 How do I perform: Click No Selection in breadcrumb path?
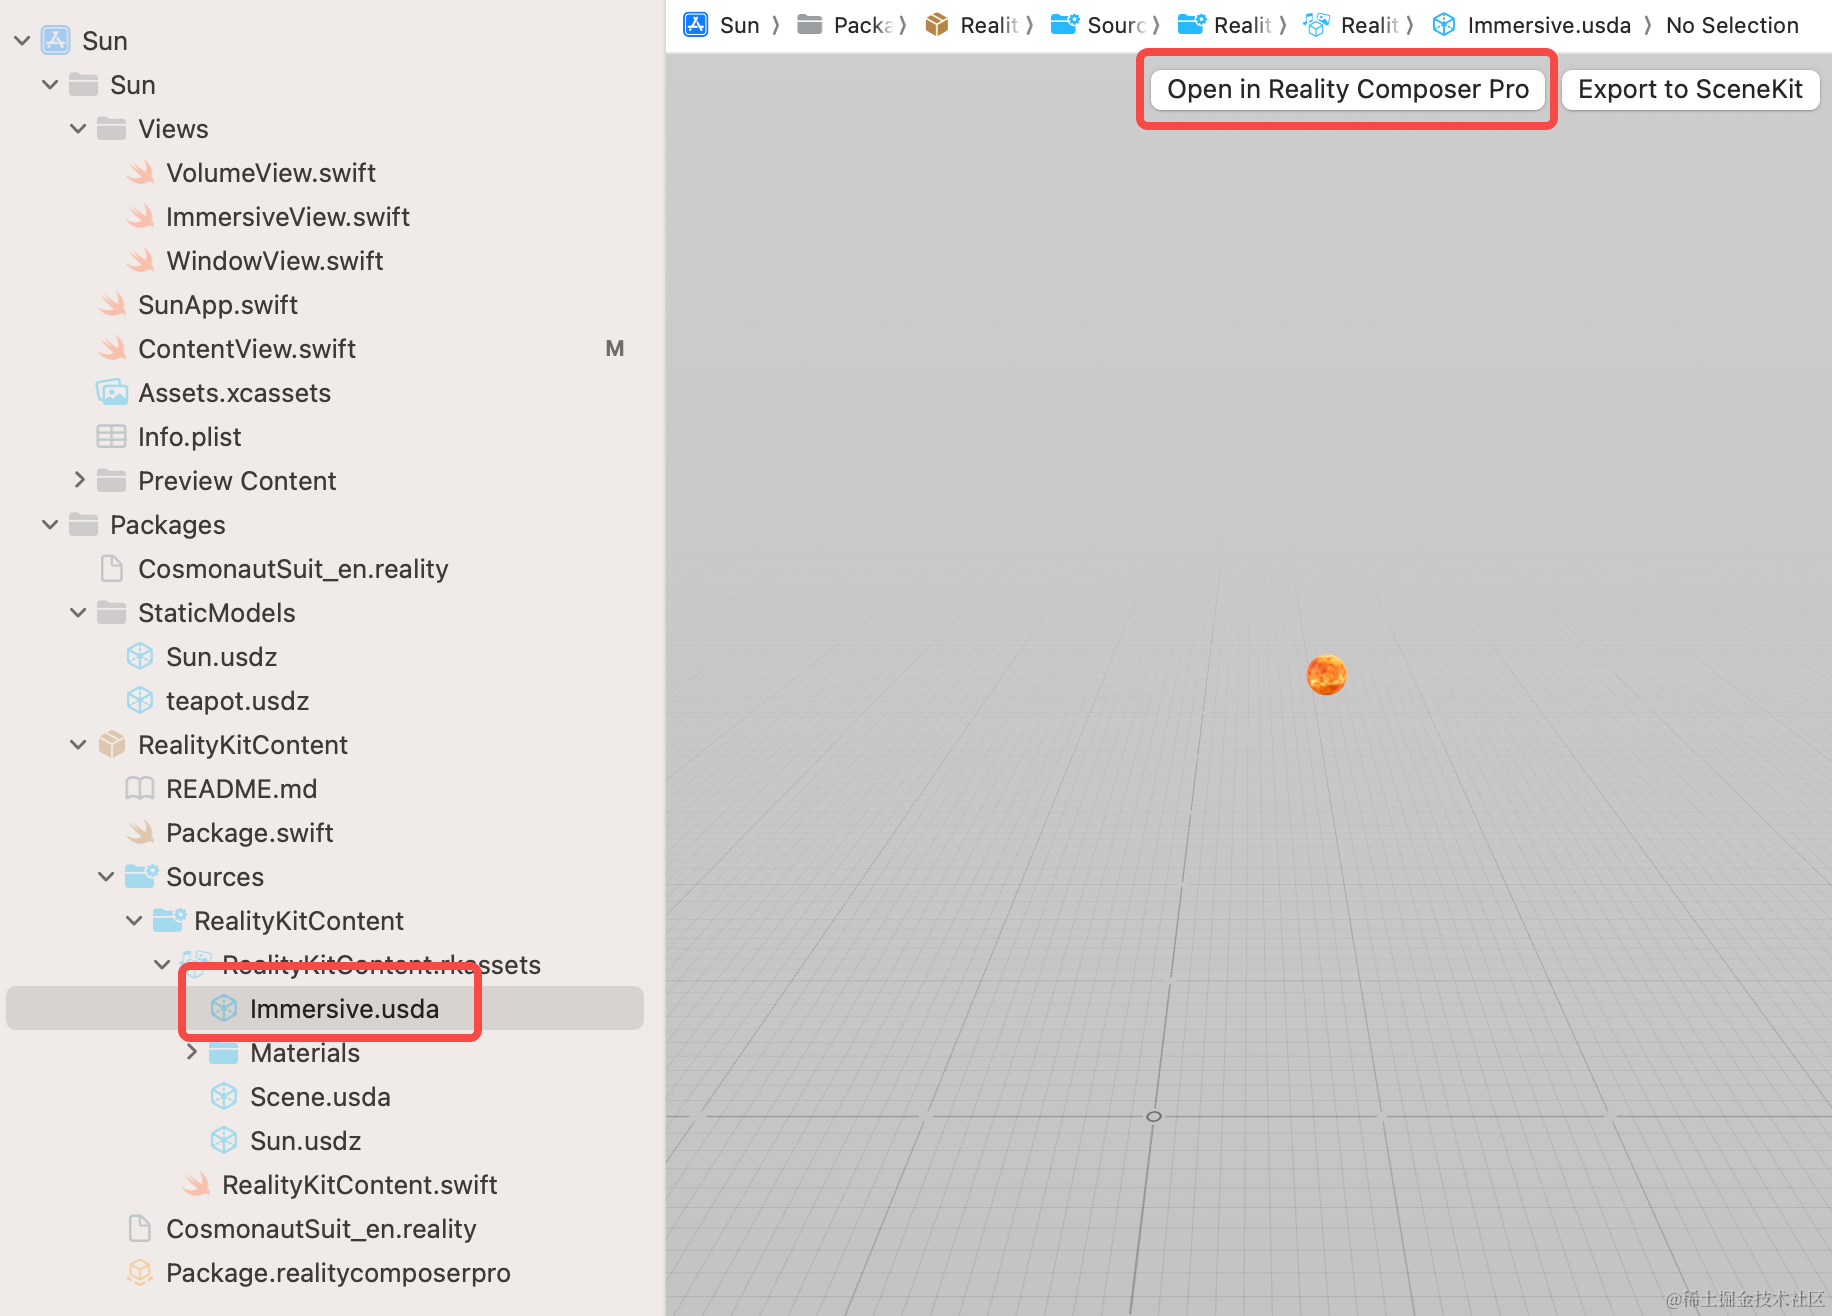(x=1732, y=25)
